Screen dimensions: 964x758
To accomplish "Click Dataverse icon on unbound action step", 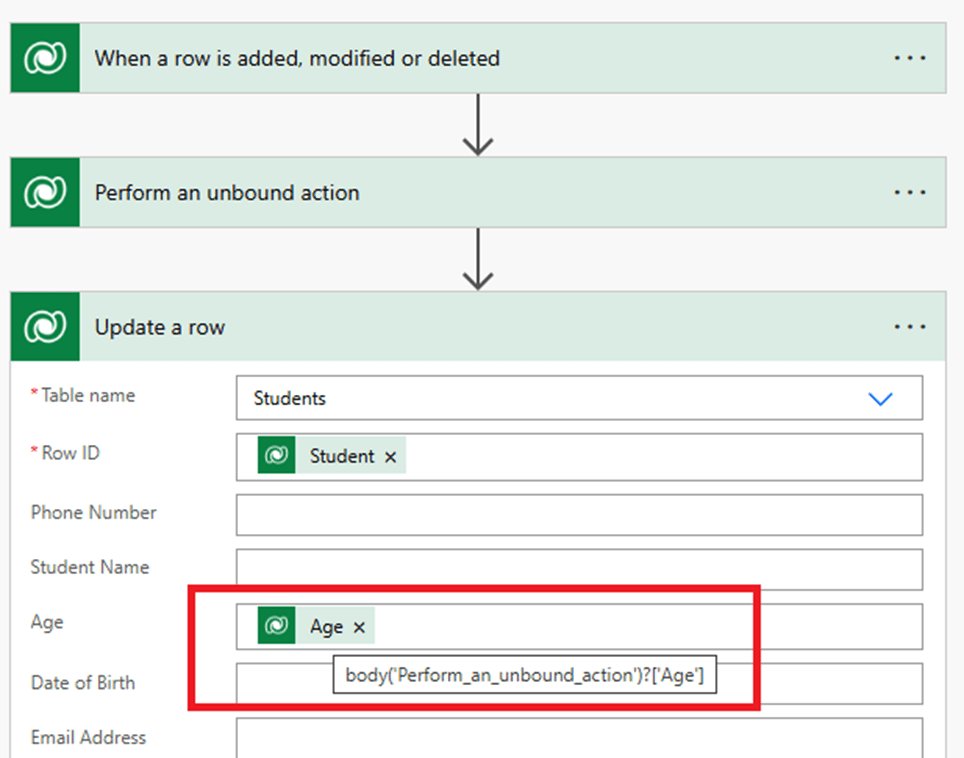I will pyautogui.click(x=45, y=192).
